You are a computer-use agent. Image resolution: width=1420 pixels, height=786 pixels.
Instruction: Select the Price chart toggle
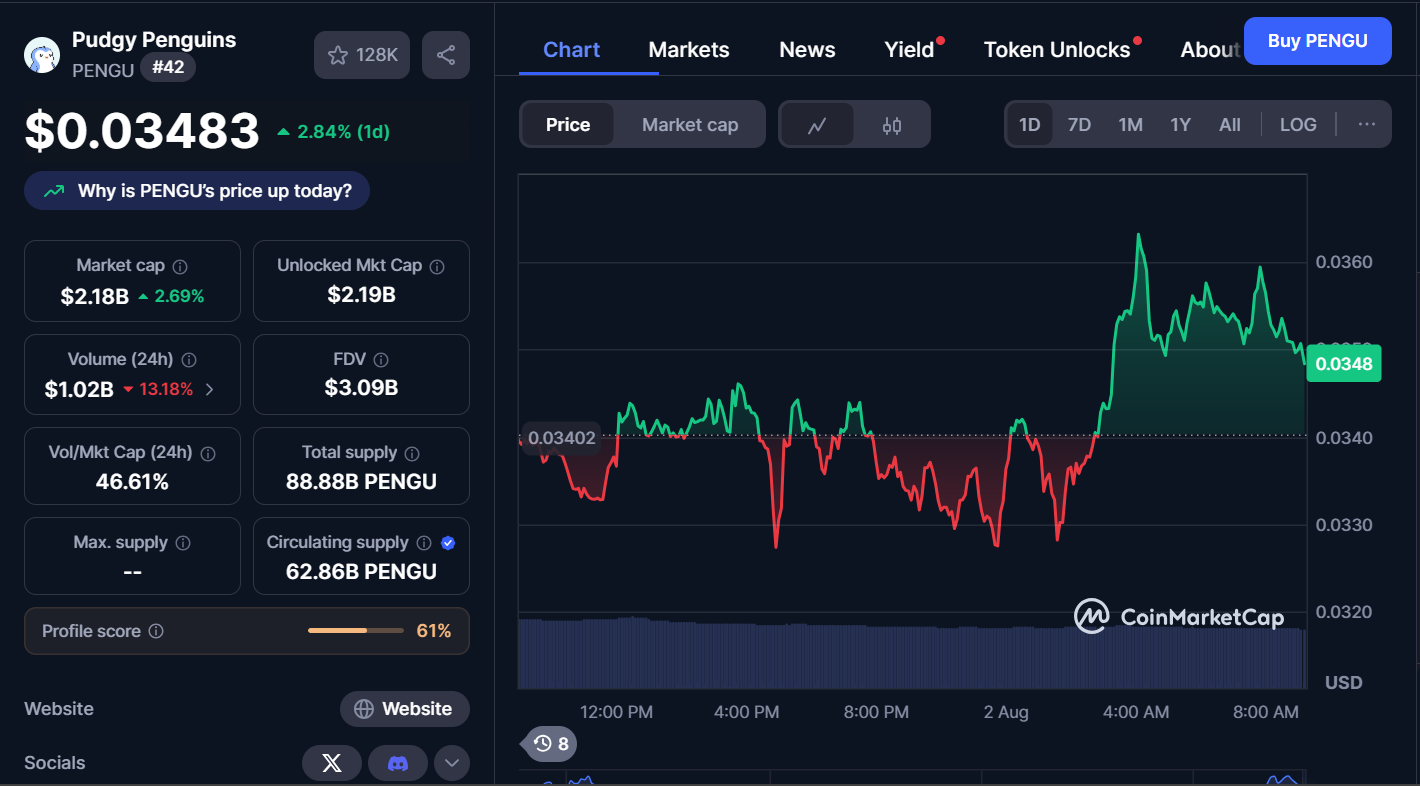pyautogui.click(x=568, y=125)
